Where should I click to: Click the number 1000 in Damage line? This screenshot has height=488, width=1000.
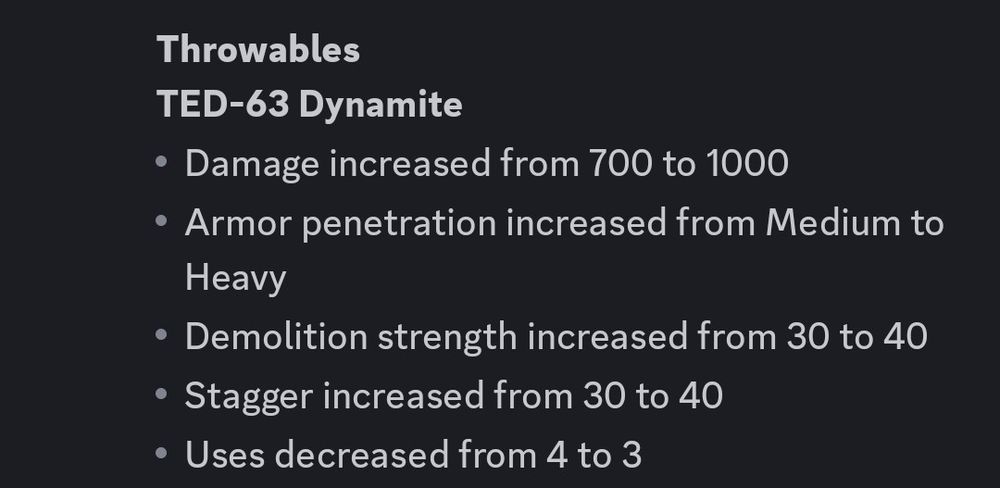(747, 163)
